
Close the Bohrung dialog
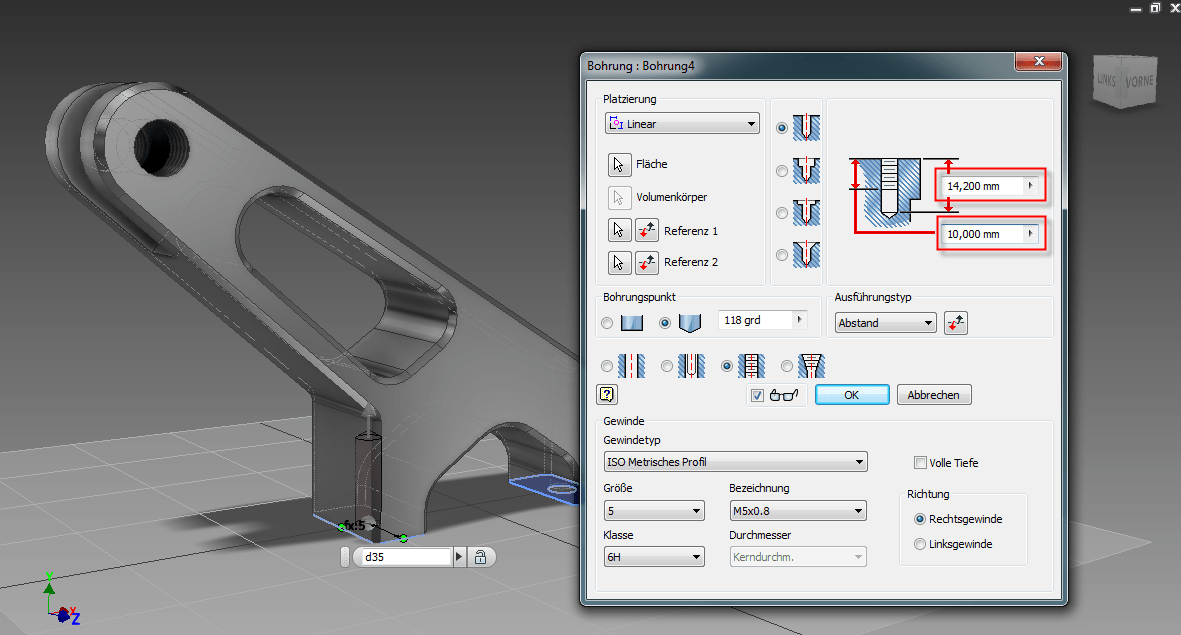click(x=1038, y=61)
